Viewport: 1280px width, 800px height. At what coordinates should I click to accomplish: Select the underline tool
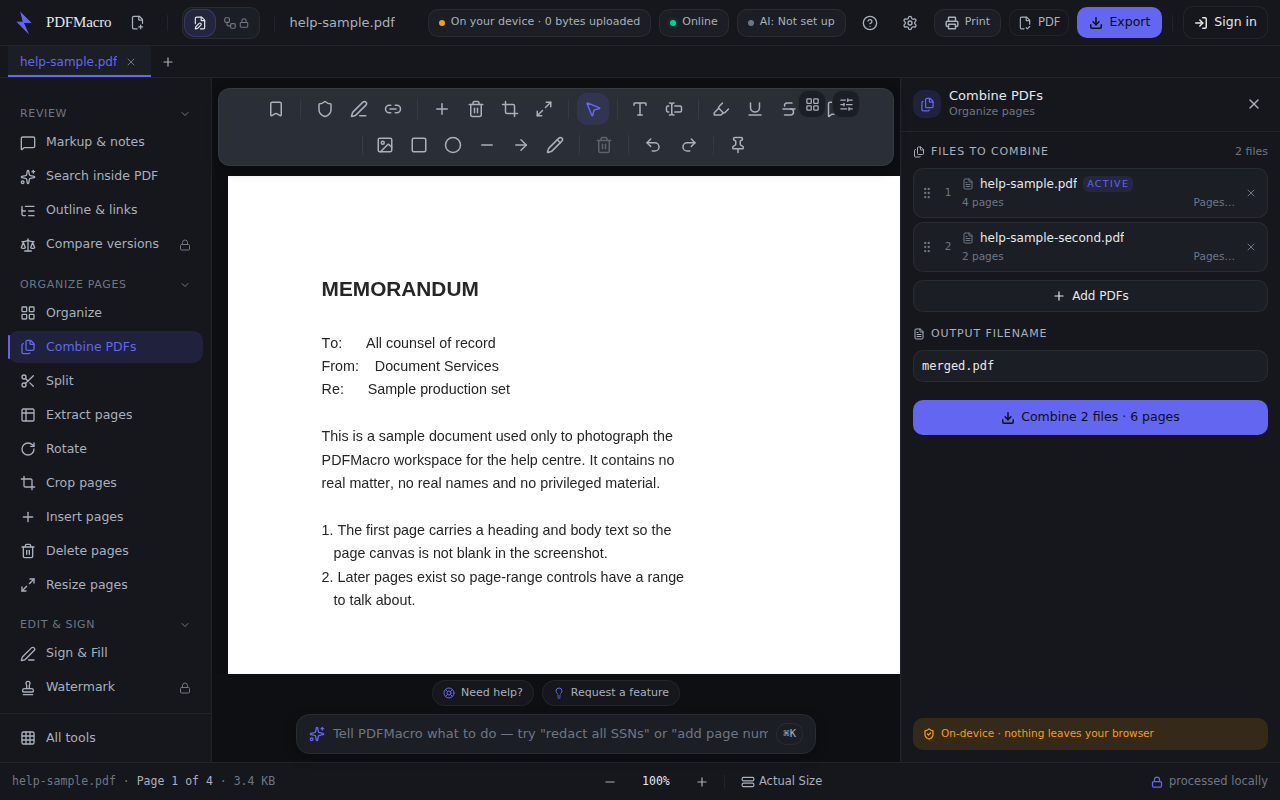click(x=755, y=109)
